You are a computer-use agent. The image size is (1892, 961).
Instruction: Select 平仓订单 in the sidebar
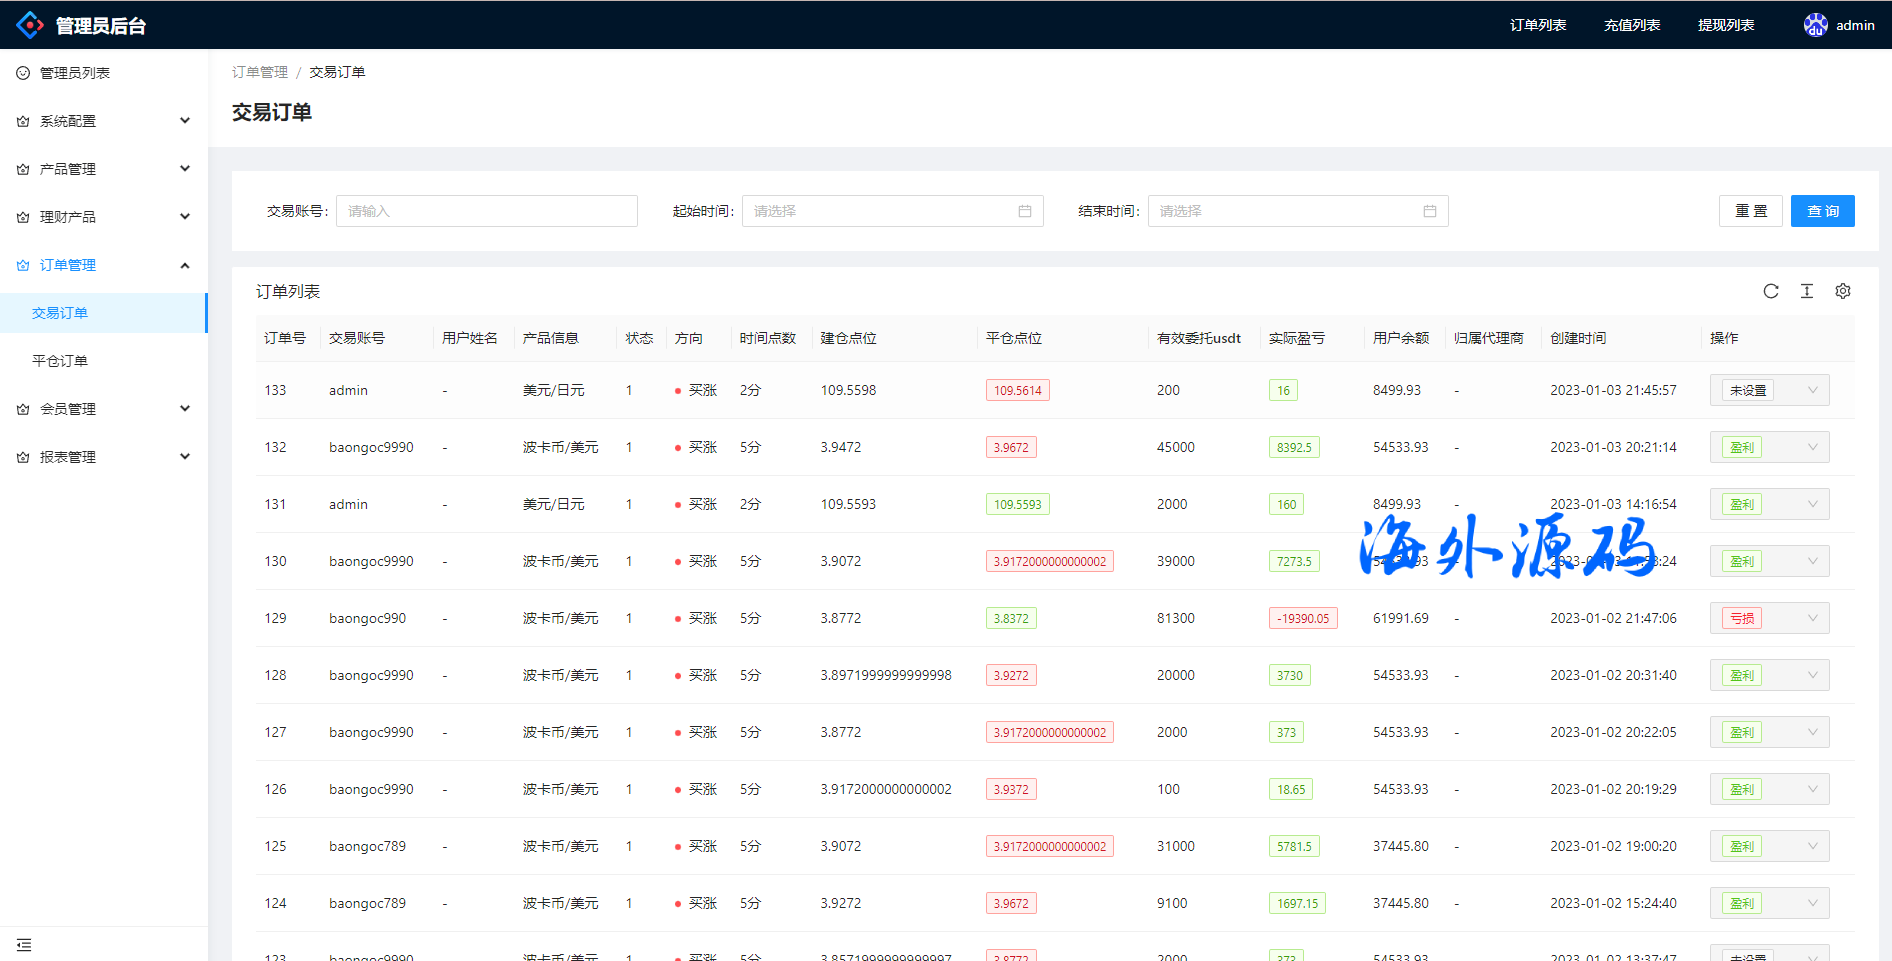(60, 361)
